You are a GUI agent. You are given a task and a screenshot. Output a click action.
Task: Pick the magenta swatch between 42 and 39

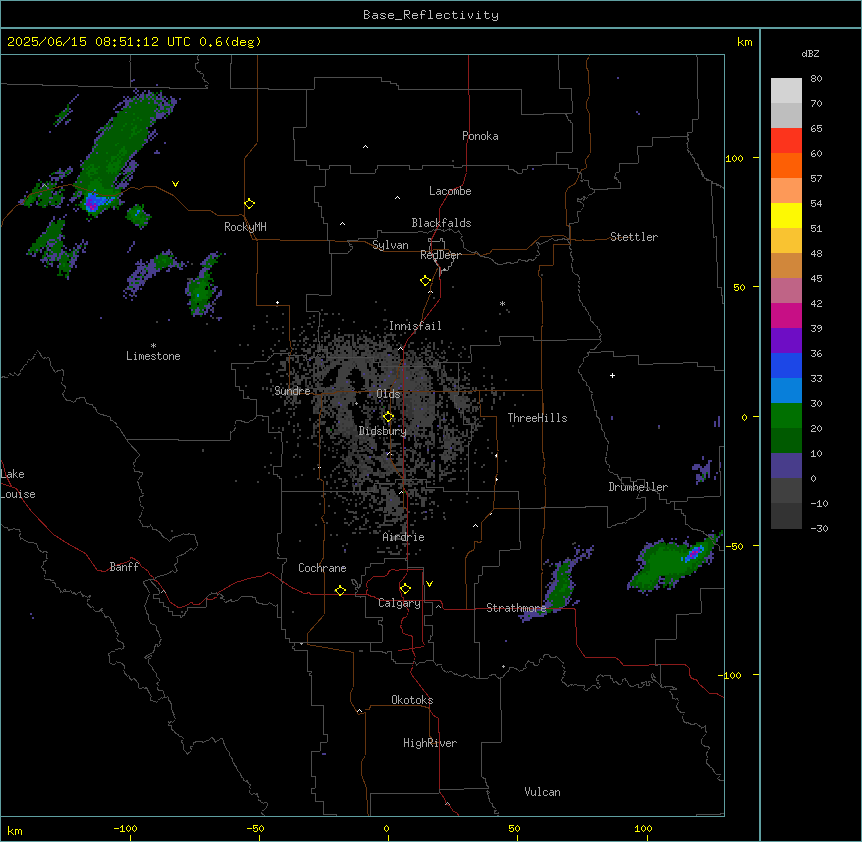pyautogui.click(x=786, y=315)
